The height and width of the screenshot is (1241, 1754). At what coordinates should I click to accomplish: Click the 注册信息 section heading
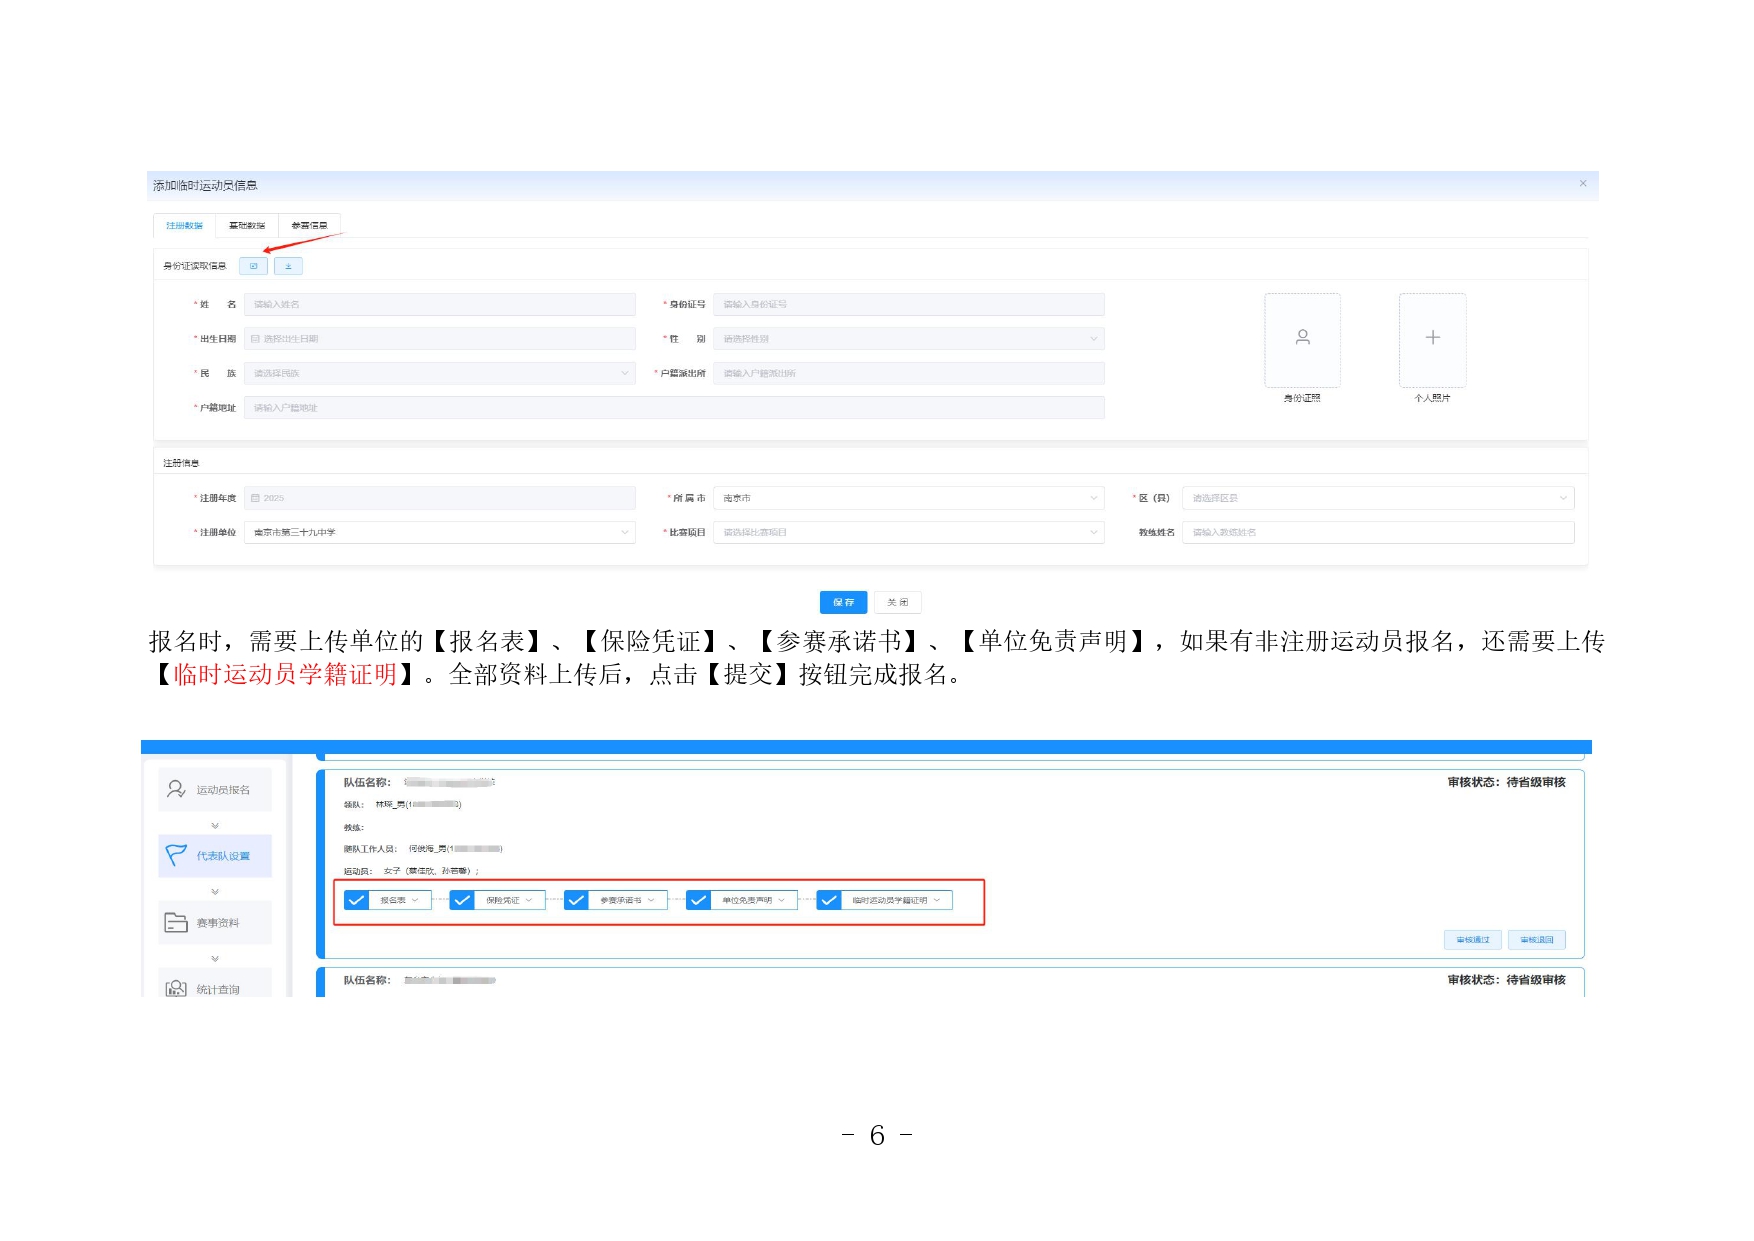(181, 463)
